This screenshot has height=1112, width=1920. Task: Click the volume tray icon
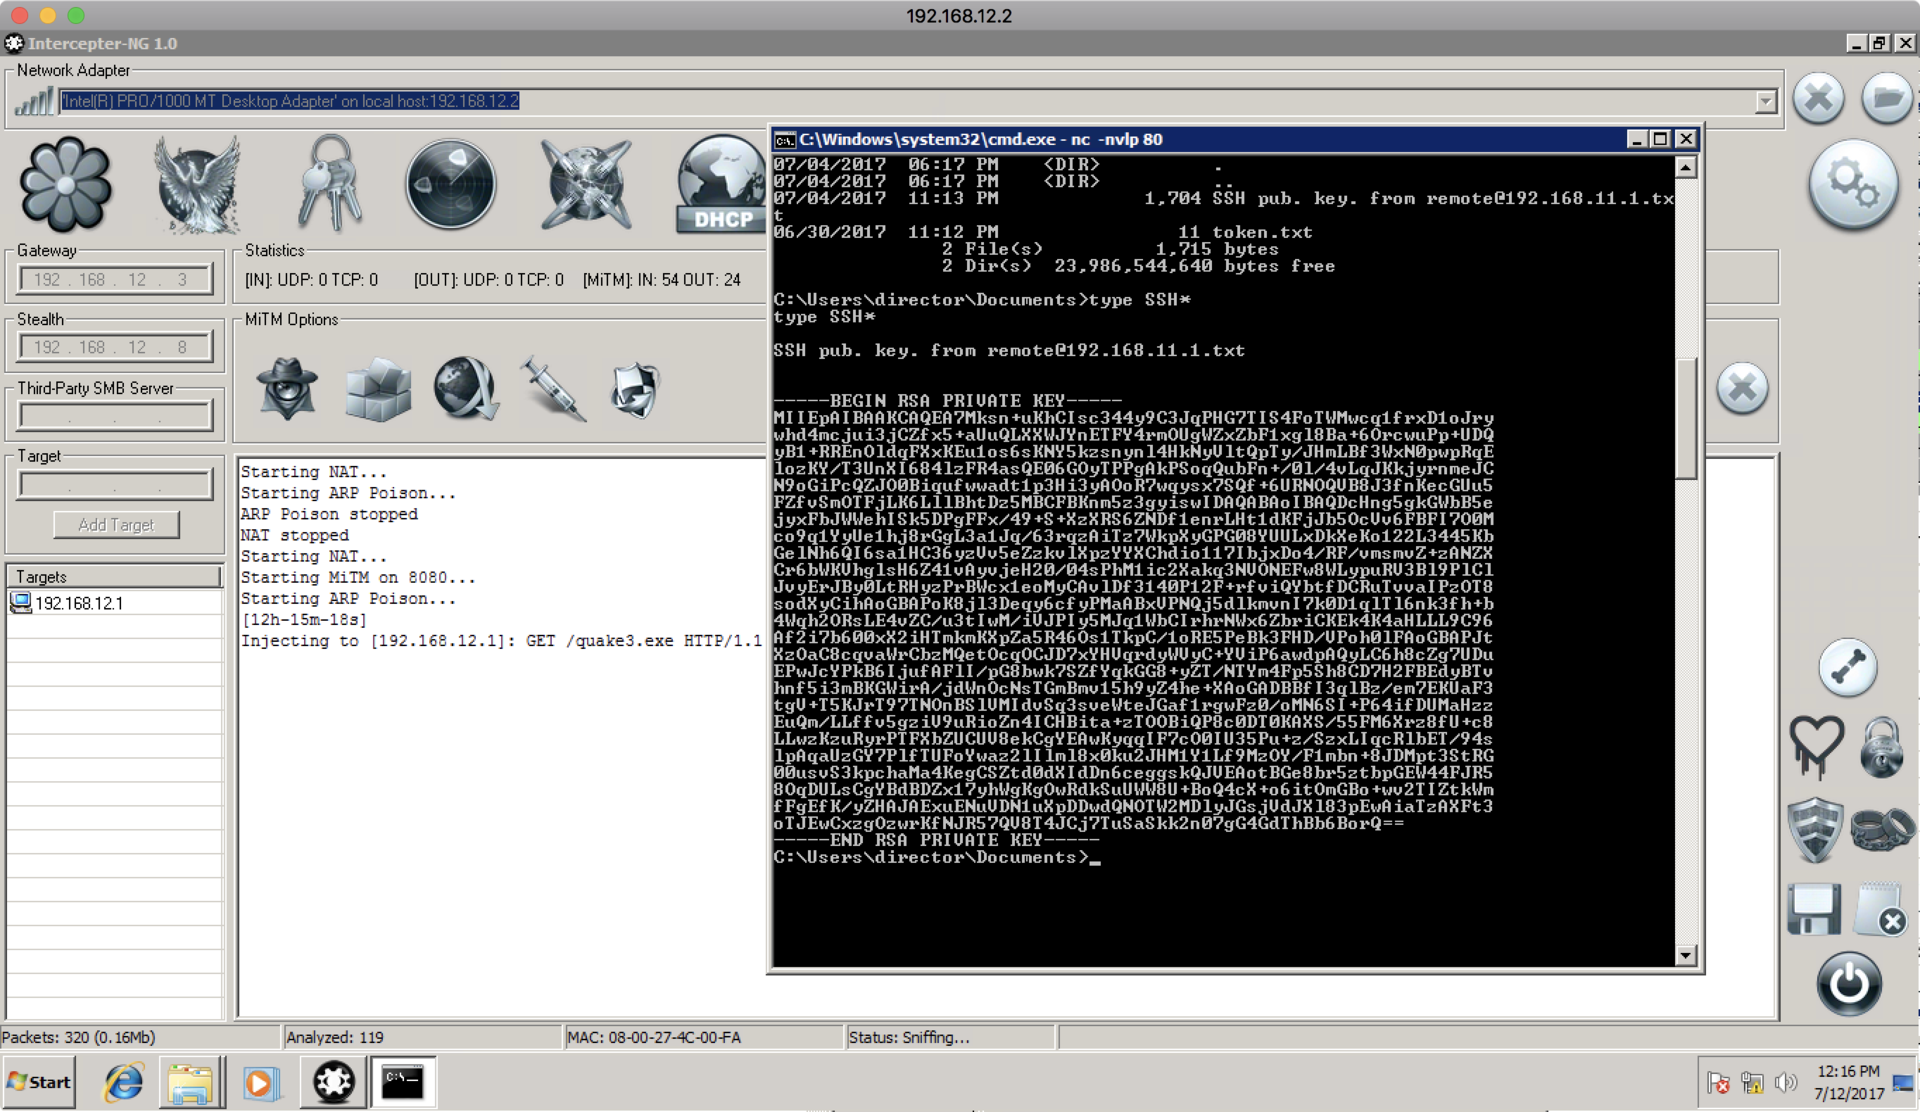(1784, 1083)
